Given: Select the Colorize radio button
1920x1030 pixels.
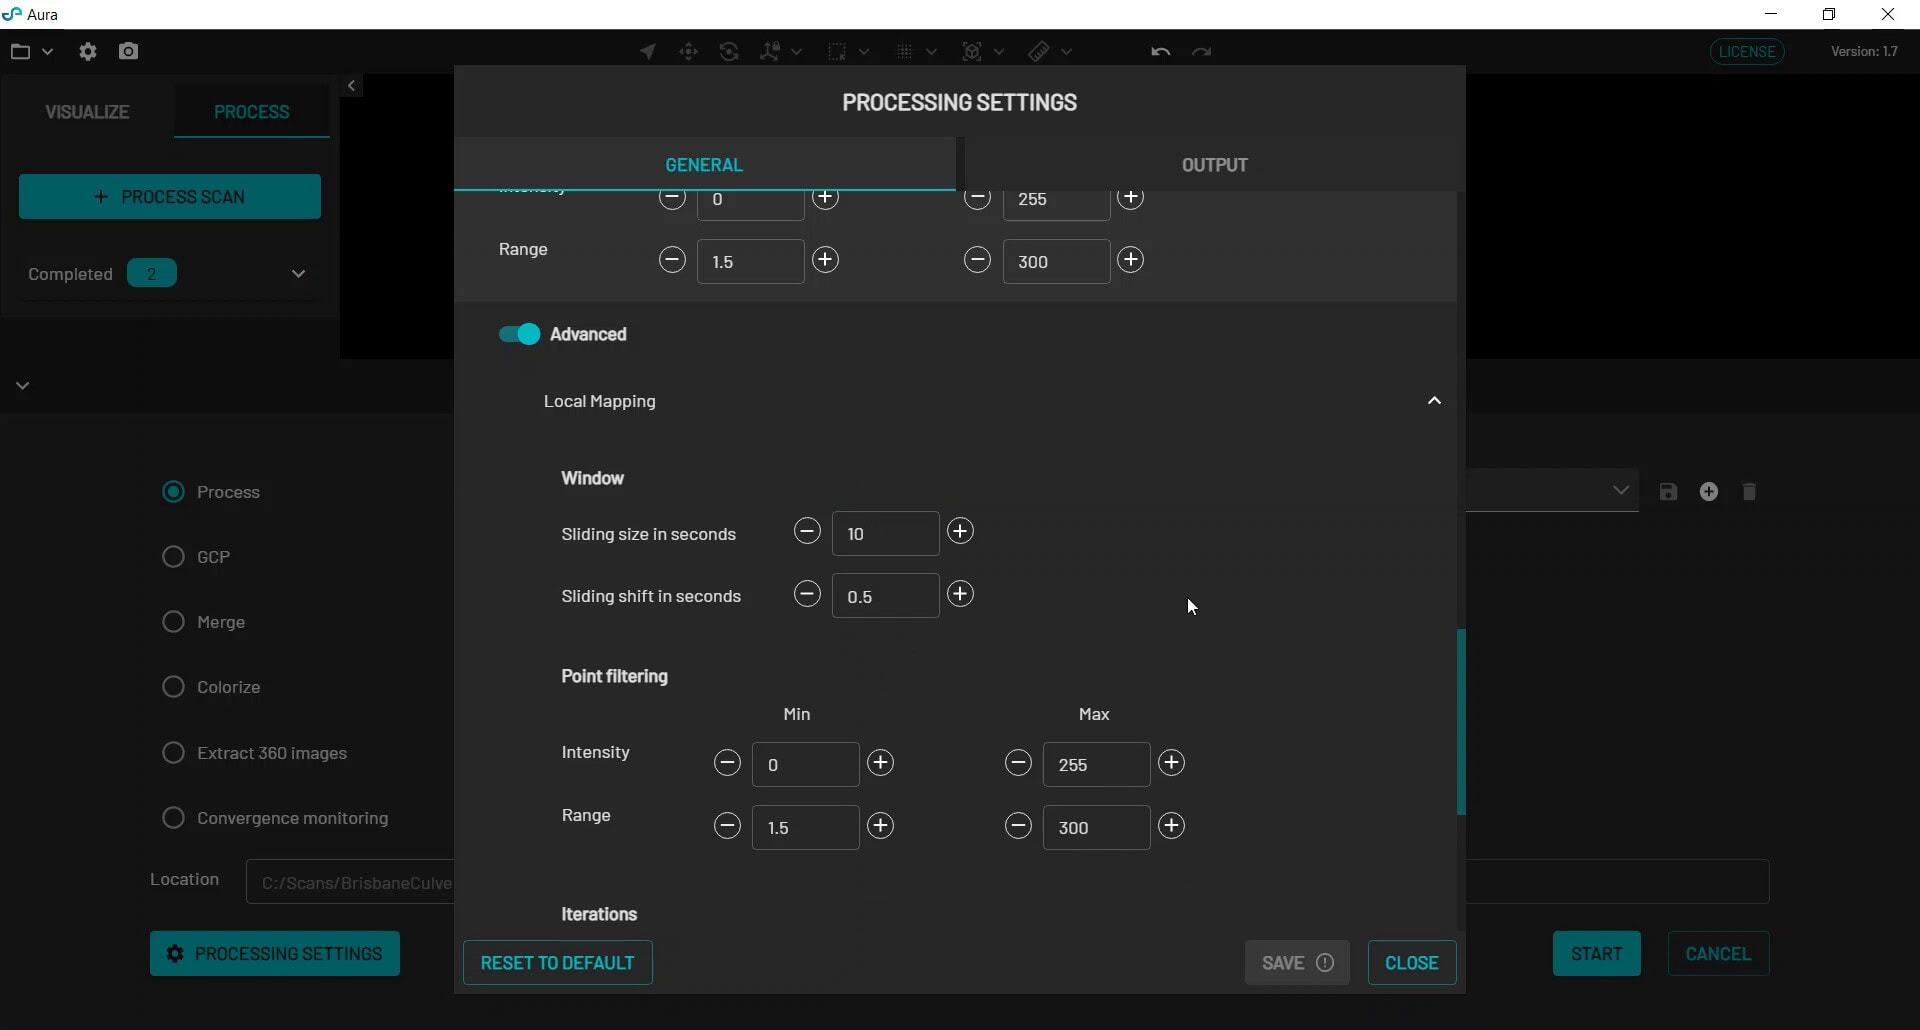Looking at the screenshot, I should click(x=173, y=687).
